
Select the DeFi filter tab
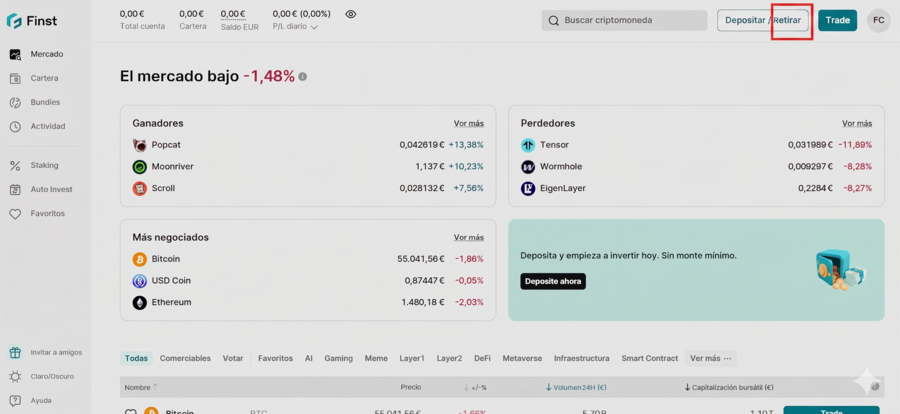pos(483,358)
